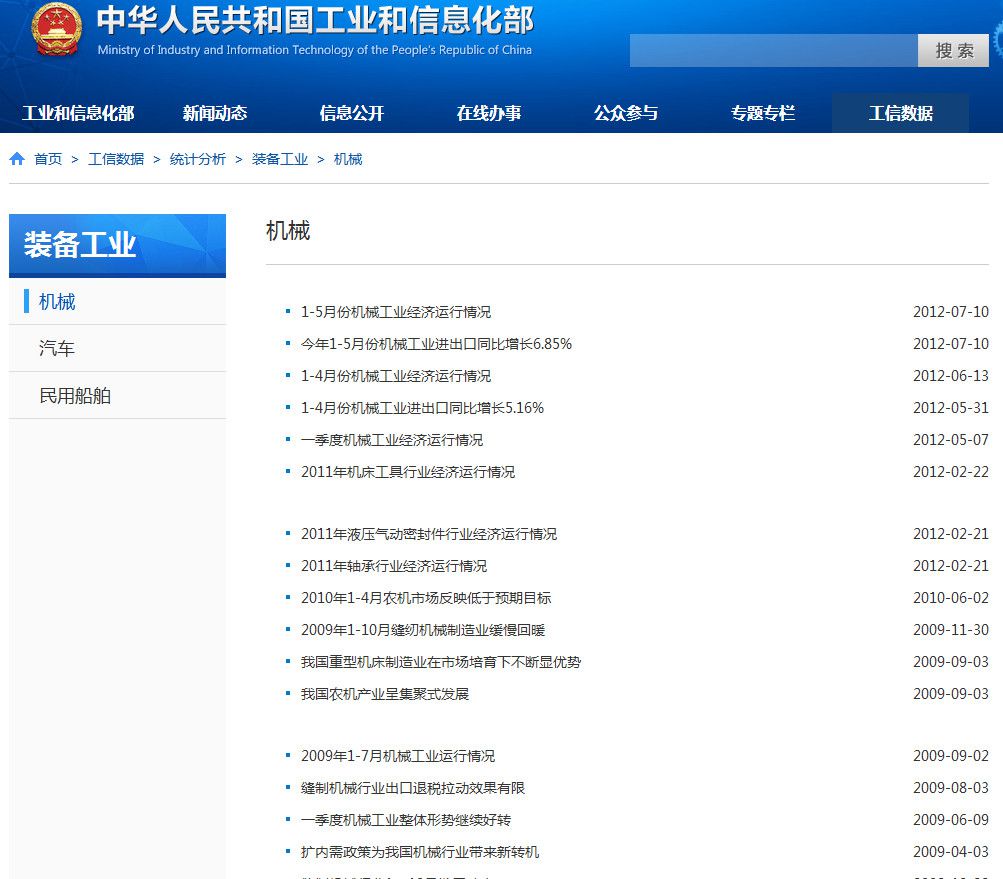Select 机械 in the left sidebar

(57, 302)
